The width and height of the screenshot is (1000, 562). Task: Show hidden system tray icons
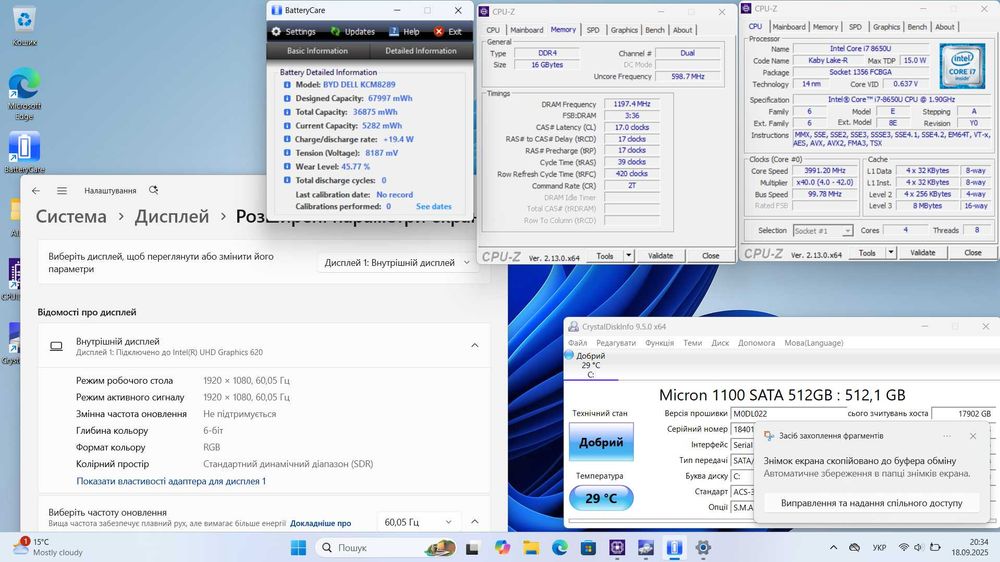point(833,547)
